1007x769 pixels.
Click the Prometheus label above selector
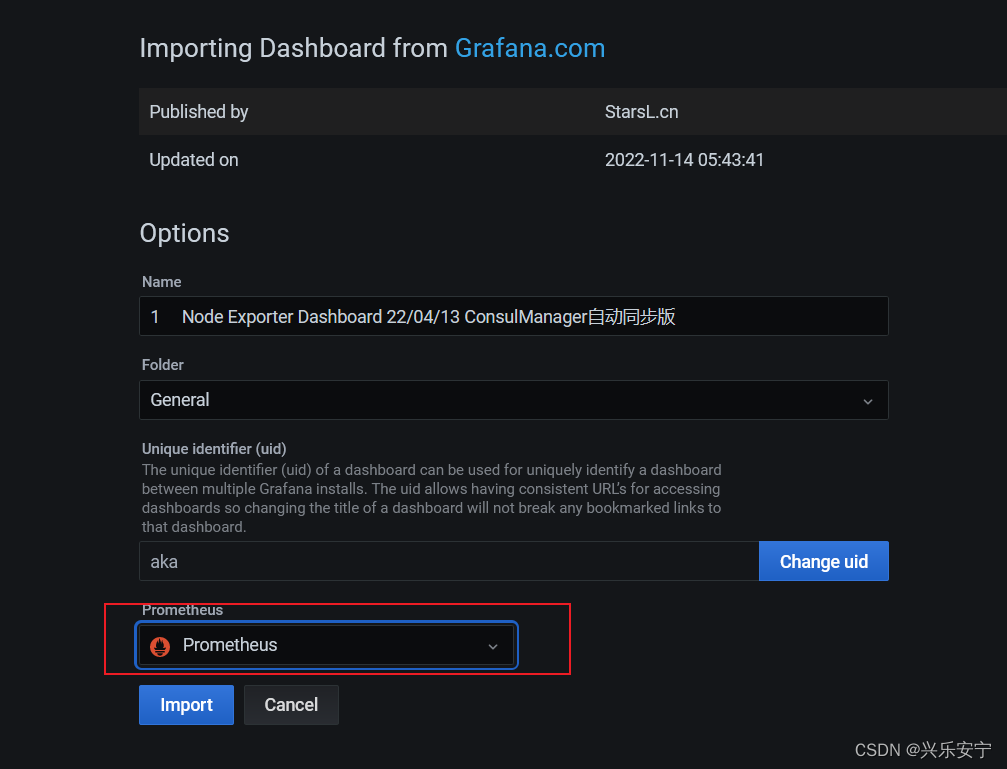coord(182,610)
